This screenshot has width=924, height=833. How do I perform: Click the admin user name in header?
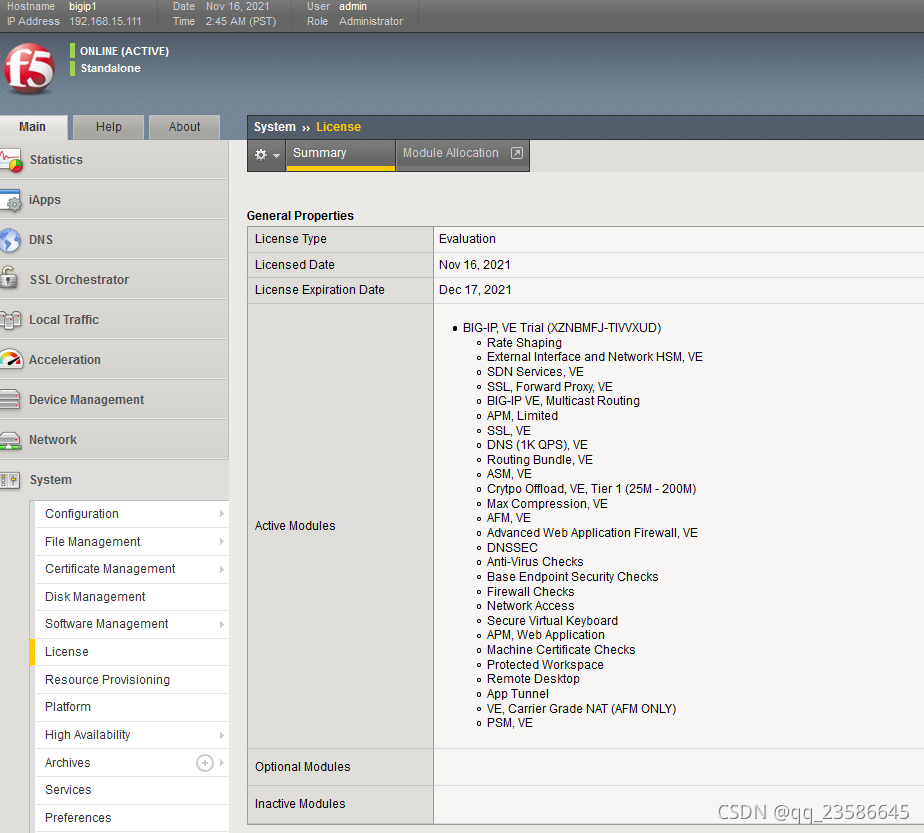click(352, 6)
